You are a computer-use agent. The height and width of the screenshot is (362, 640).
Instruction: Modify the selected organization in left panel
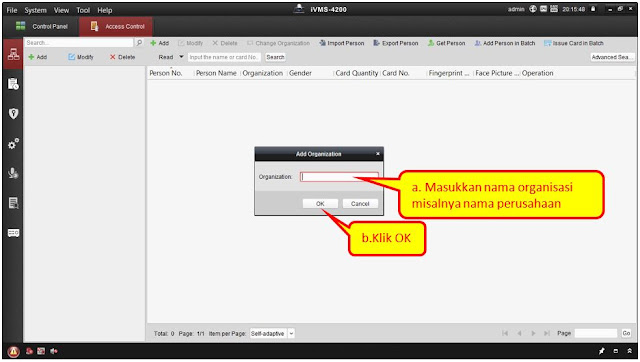(81, 57)
